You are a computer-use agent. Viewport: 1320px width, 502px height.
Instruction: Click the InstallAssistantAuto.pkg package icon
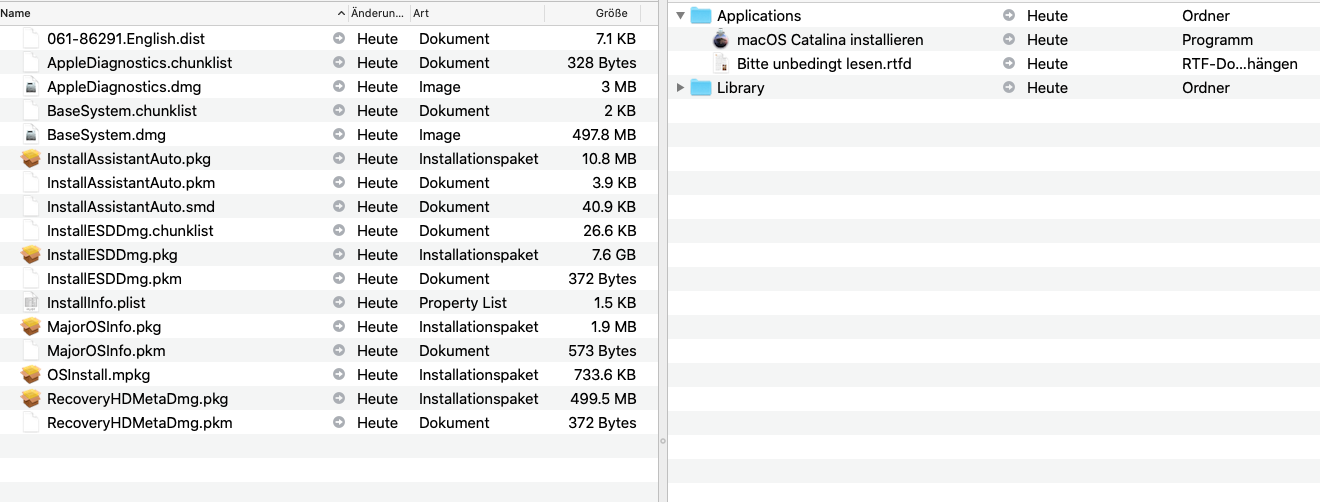(31, 159)
